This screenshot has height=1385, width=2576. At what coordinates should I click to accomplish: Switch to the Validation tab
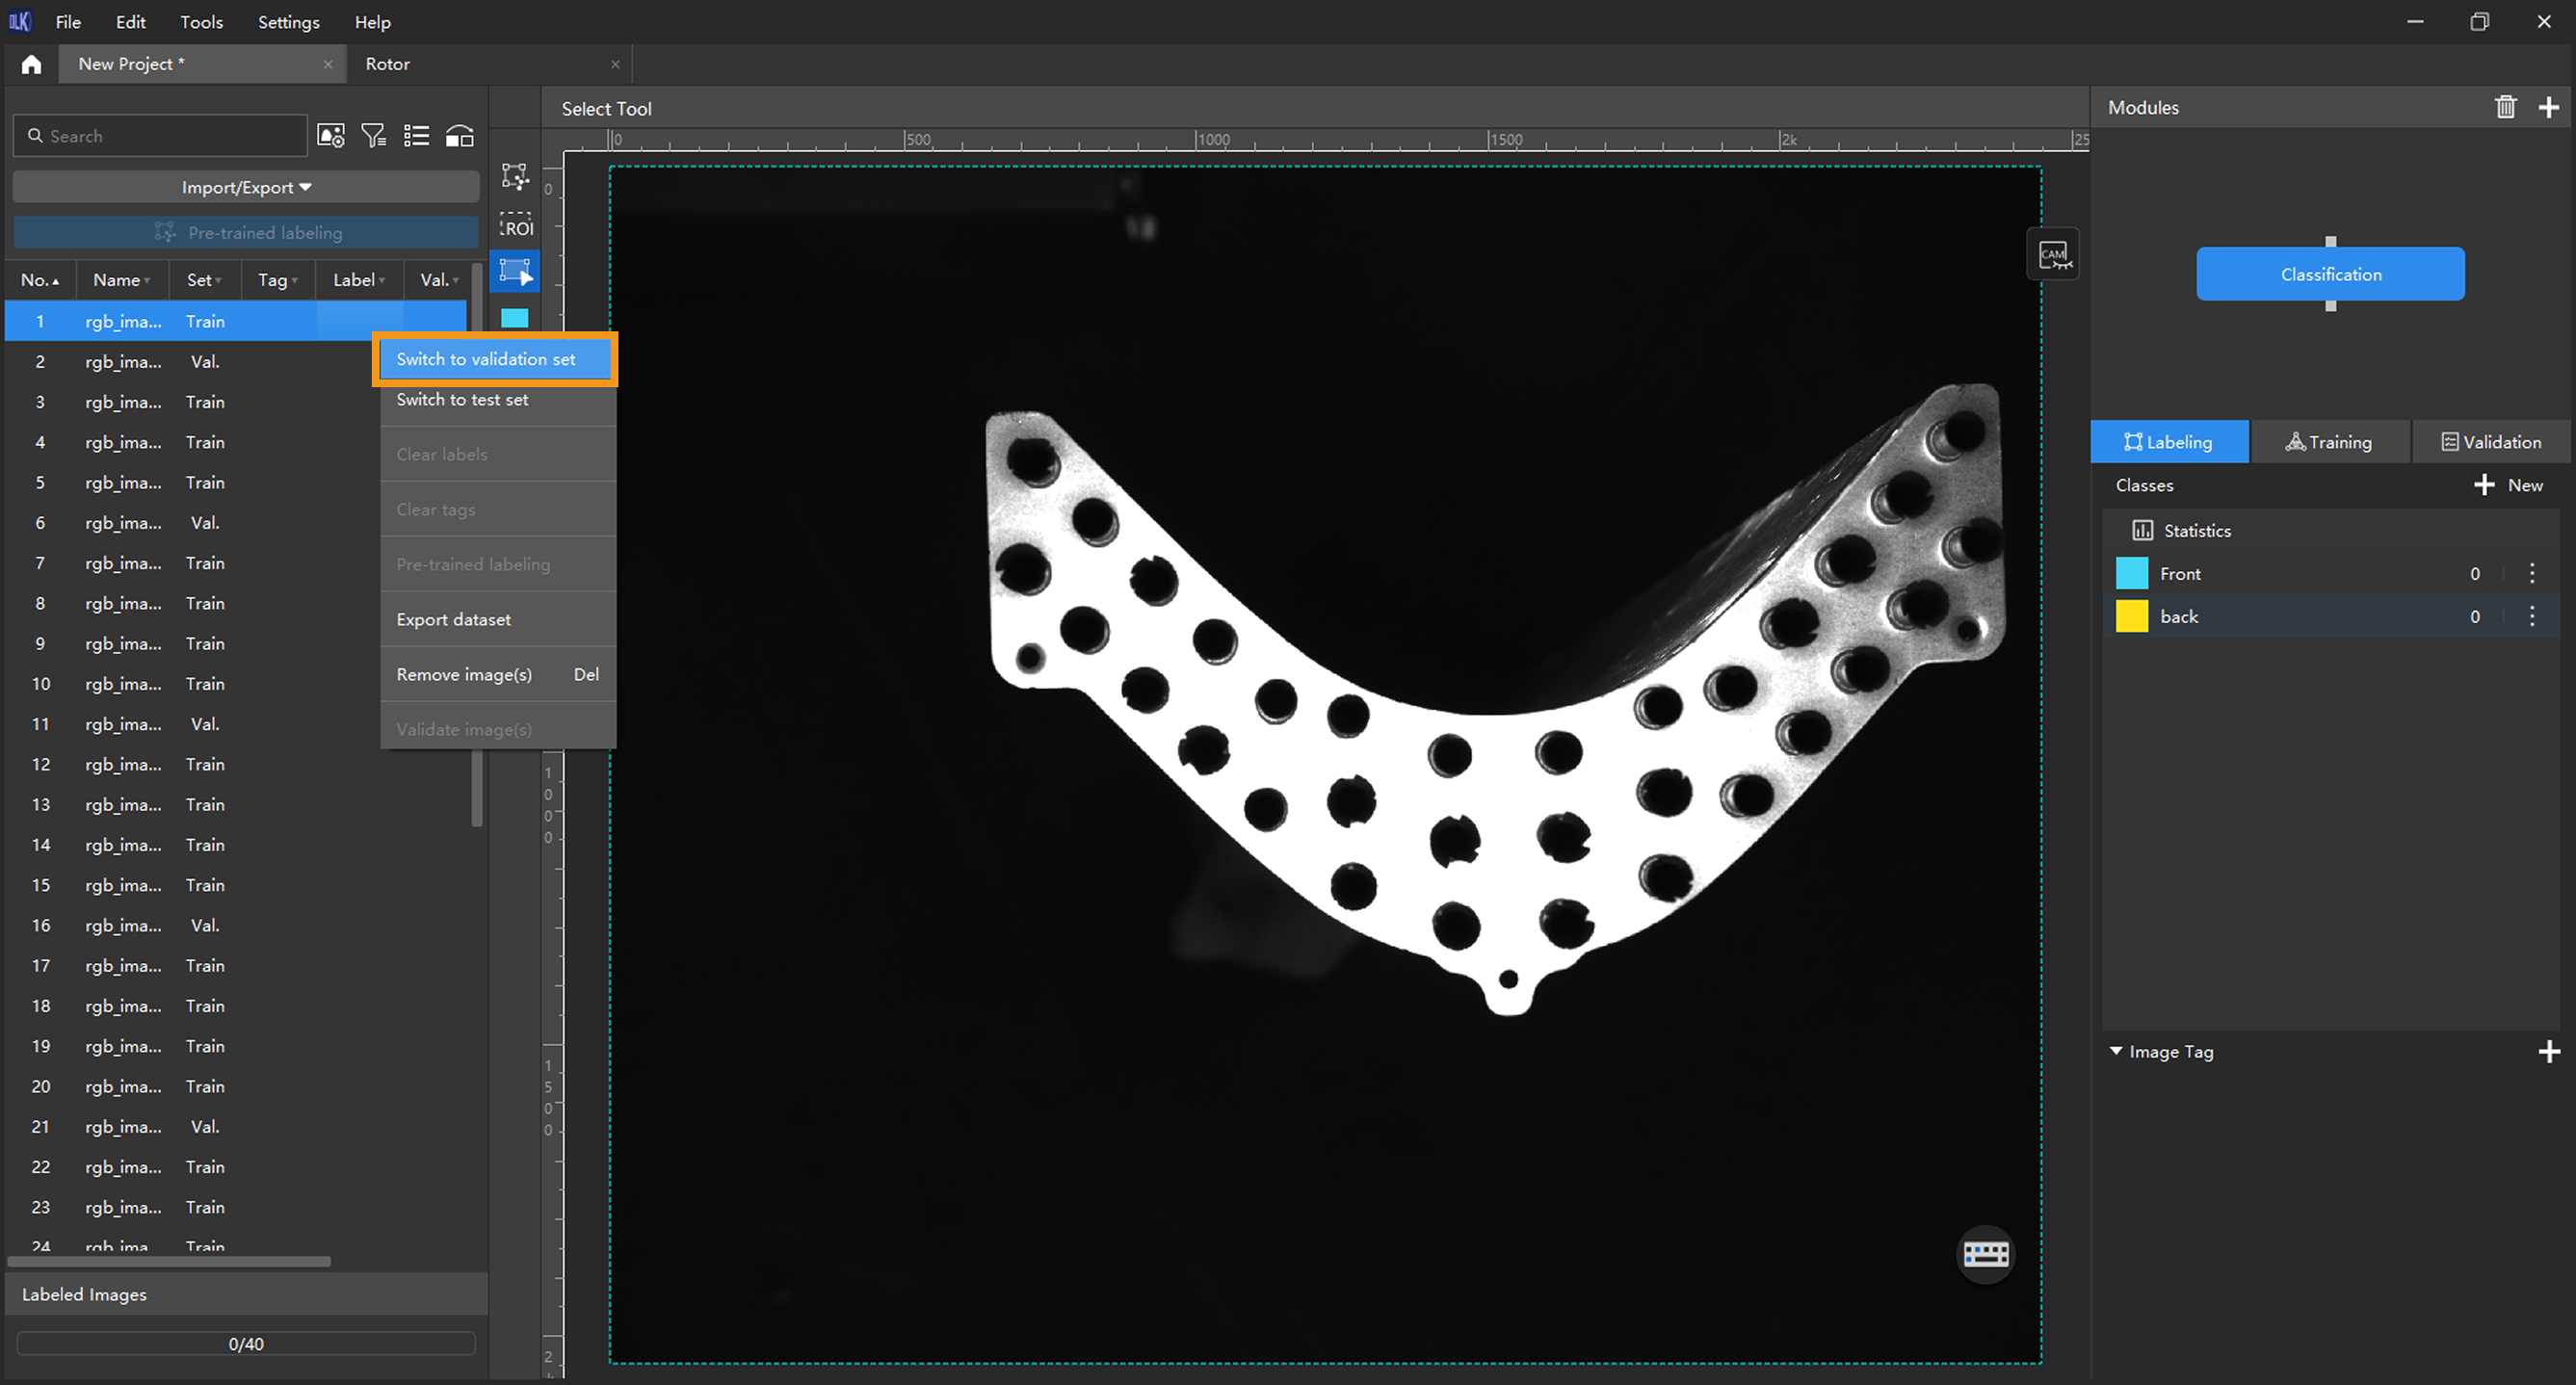(2491, 442)
